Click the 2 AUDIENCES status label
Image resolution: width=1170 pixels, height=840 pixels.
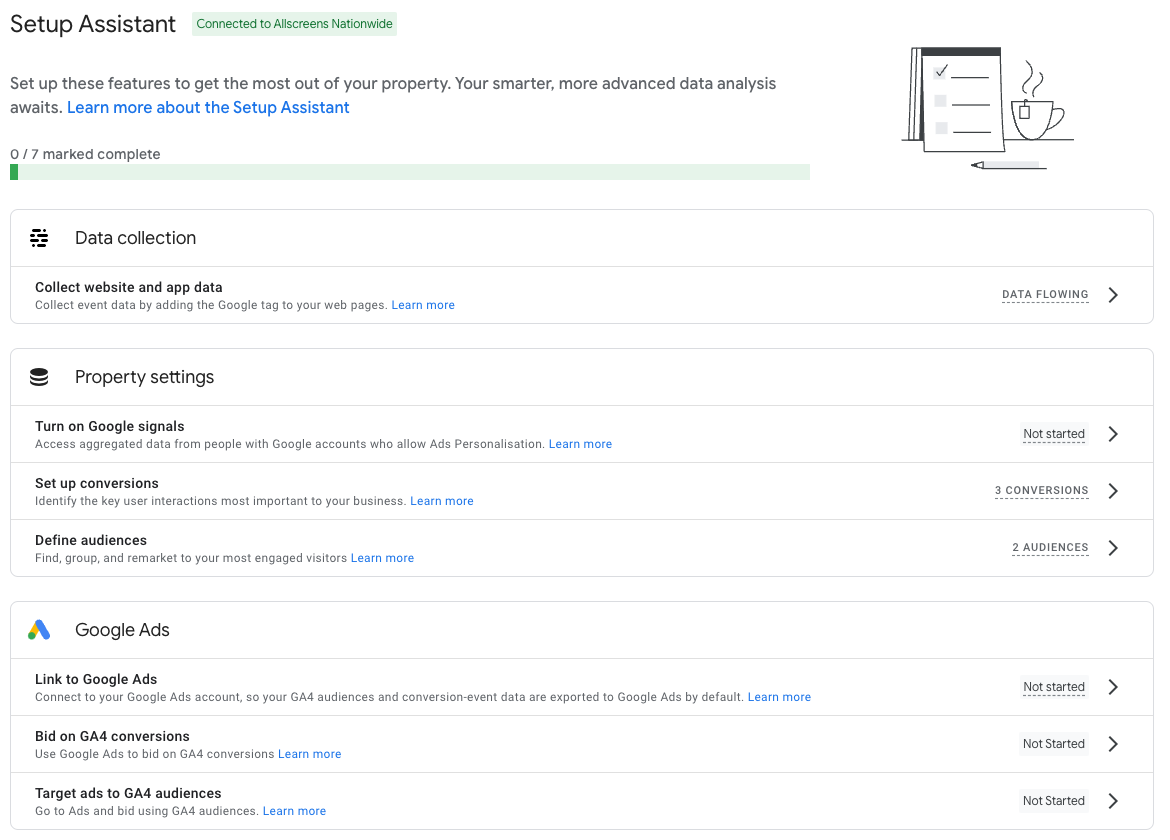(1050, 548)
